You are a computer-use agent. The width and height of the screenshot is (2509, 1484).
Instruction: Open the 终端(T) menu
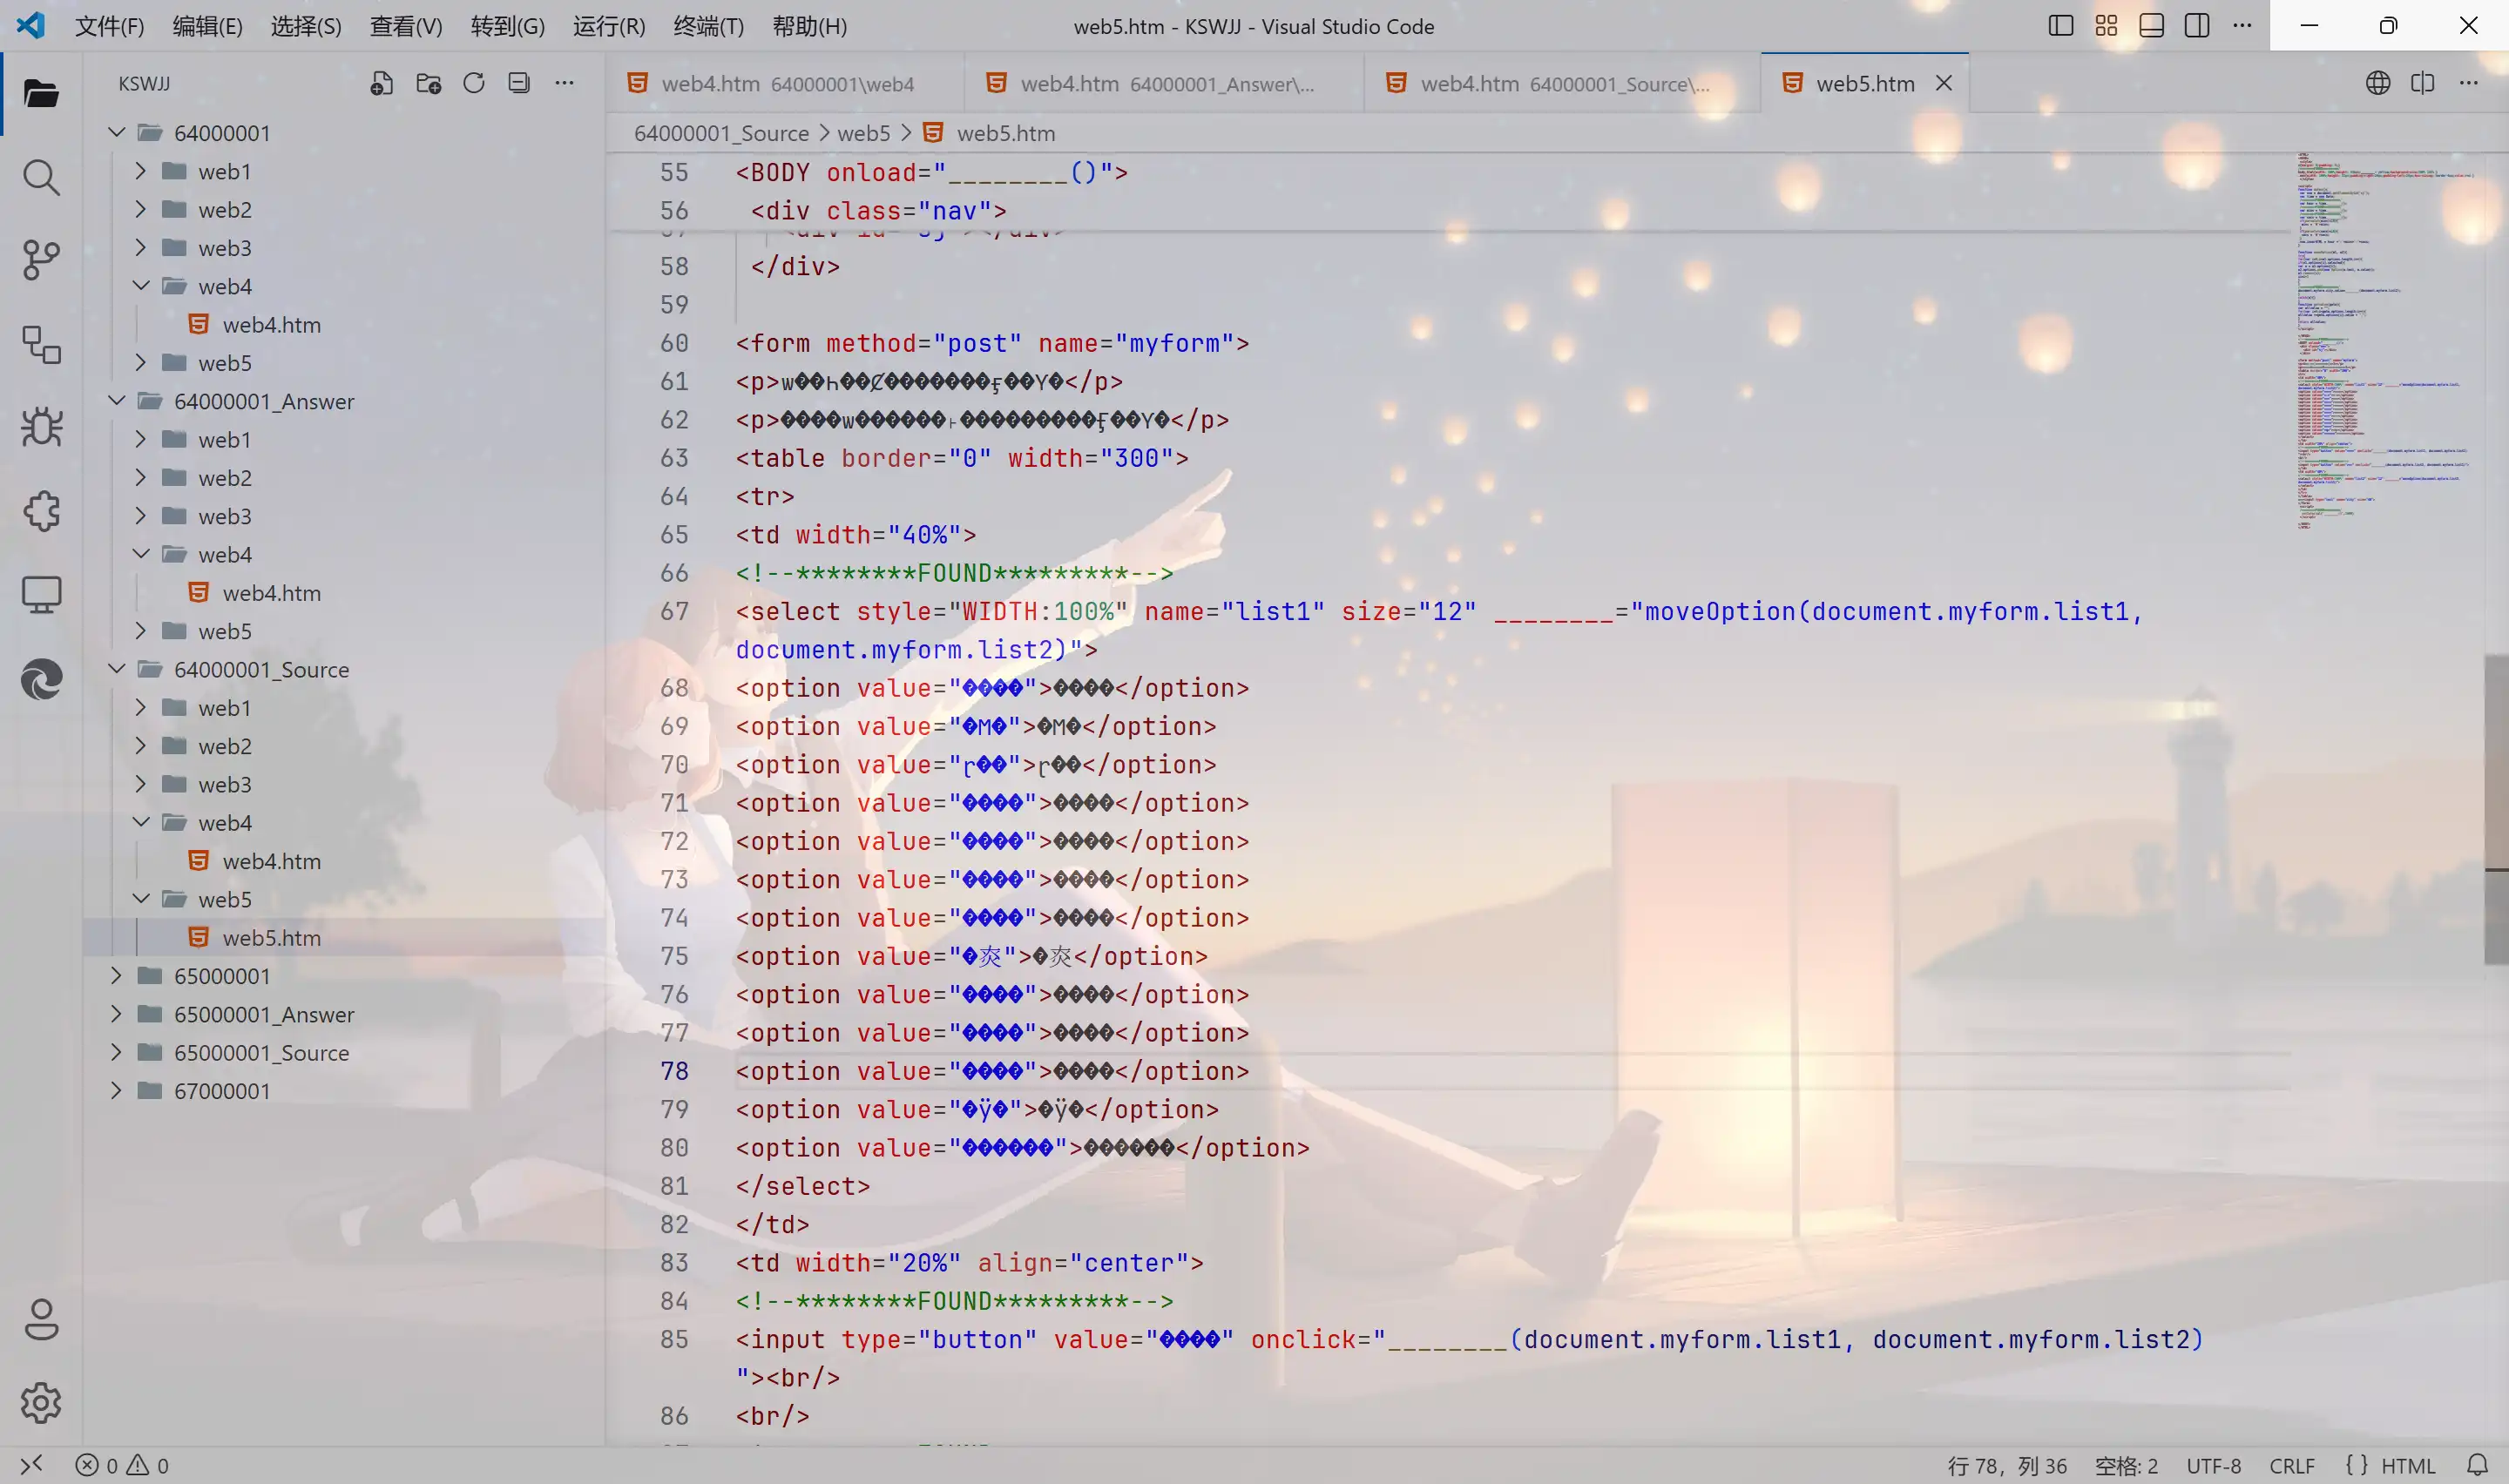click(709, 26)
